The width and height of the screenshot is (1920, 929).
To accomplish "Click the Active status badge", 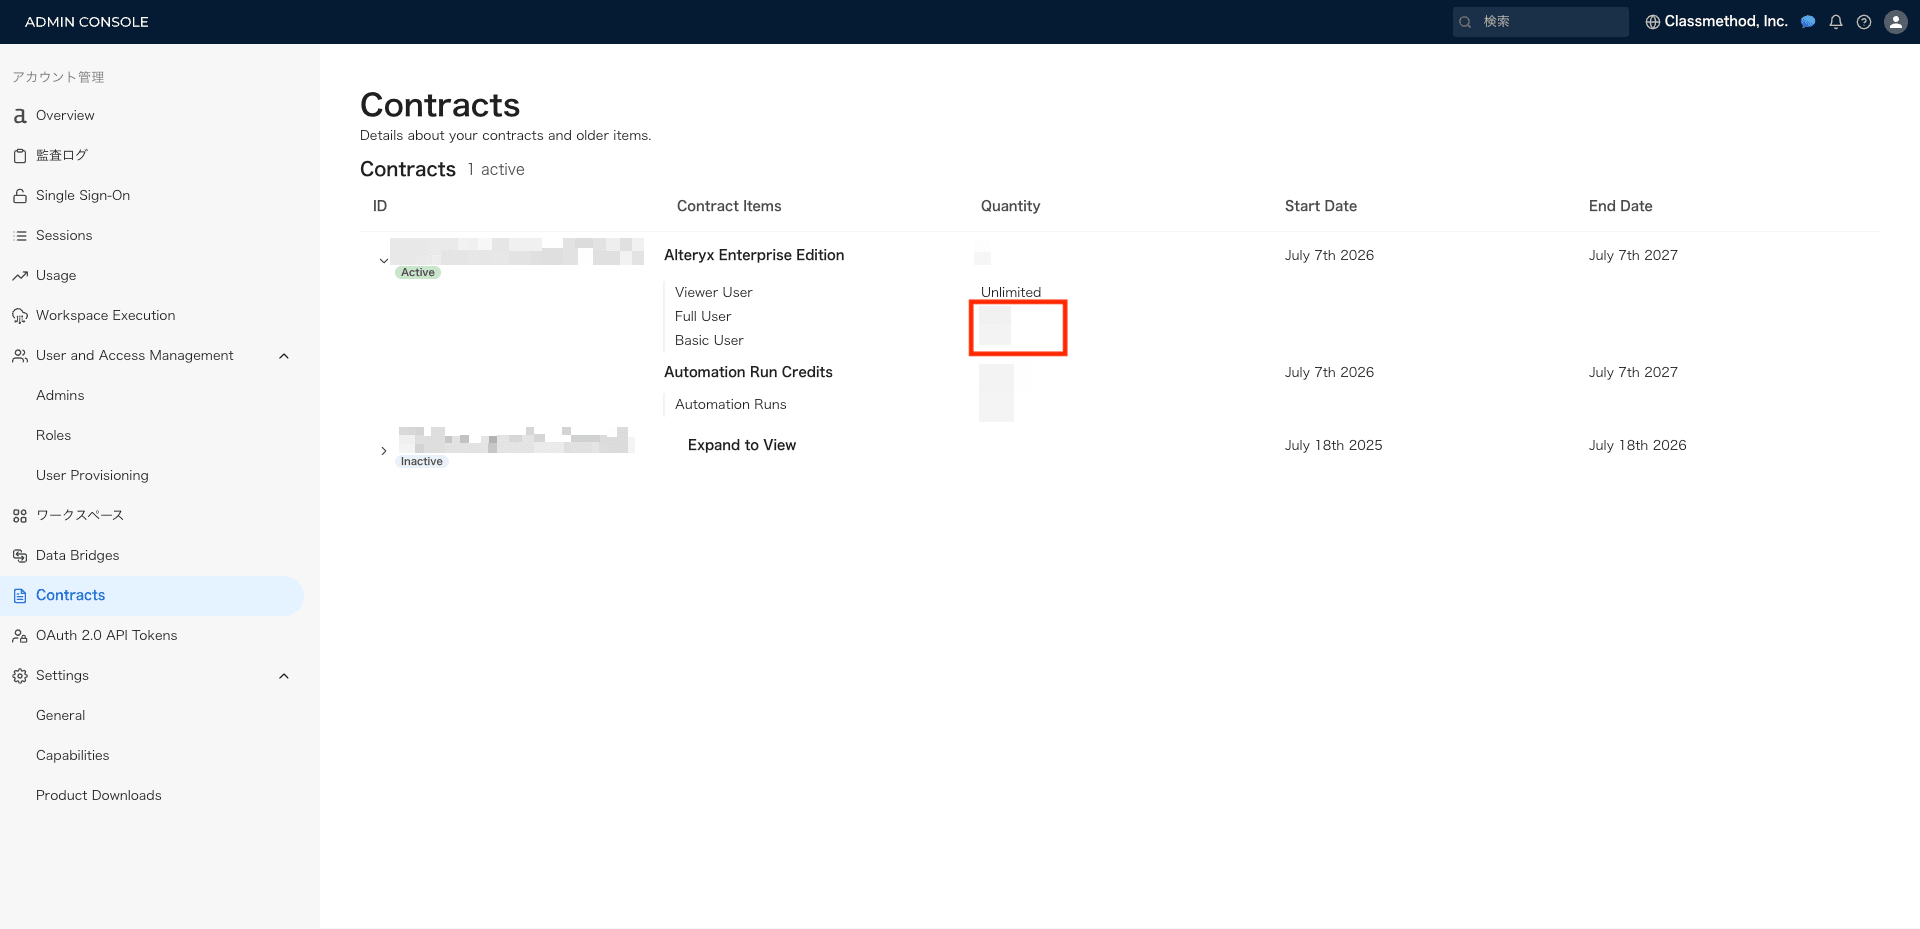I will point(418,272).
